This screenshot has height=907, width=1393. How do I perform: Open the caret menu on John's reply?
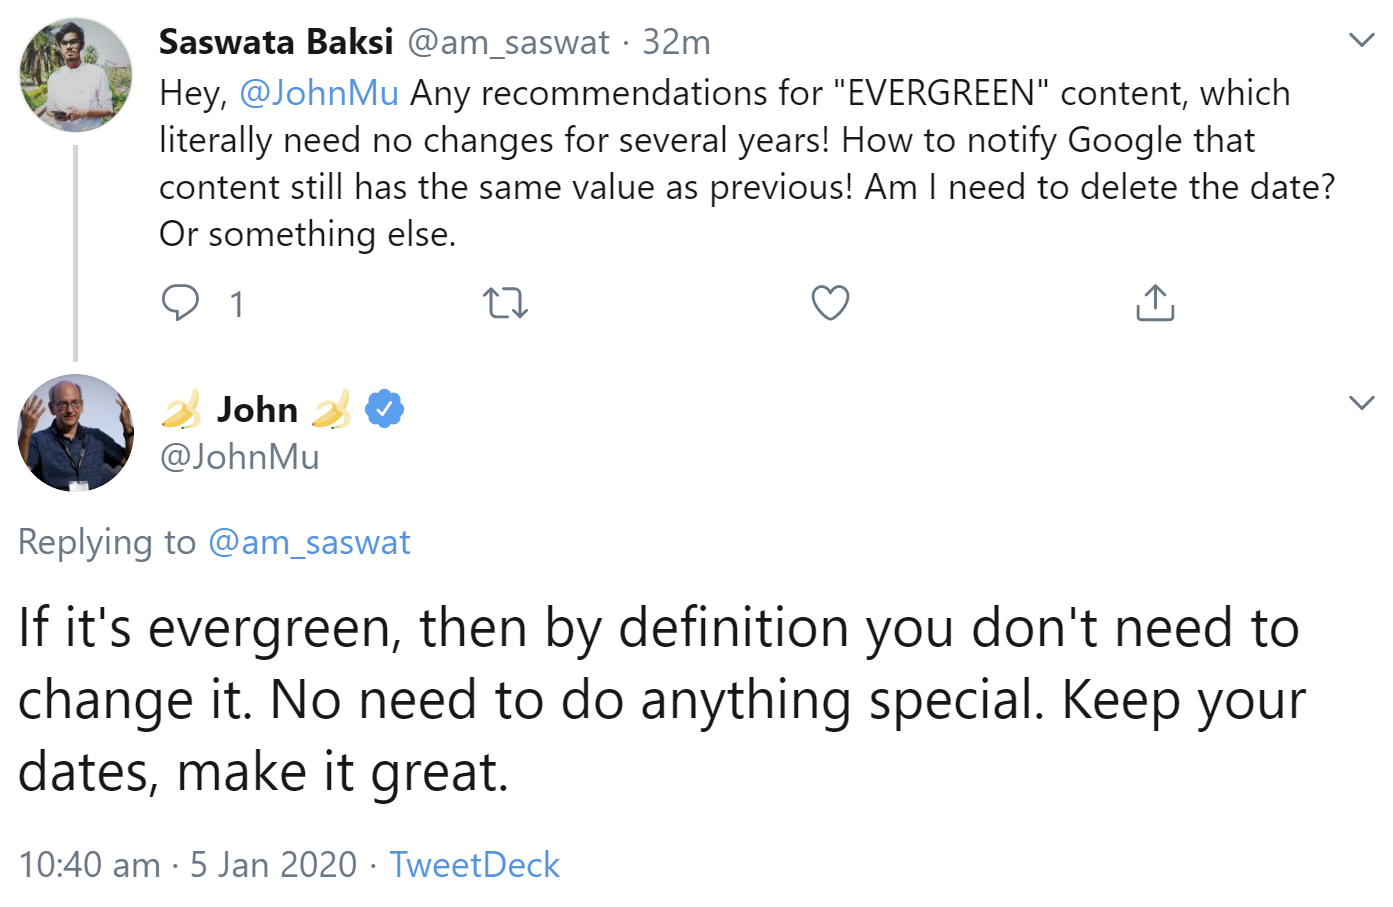[1361, 403]
